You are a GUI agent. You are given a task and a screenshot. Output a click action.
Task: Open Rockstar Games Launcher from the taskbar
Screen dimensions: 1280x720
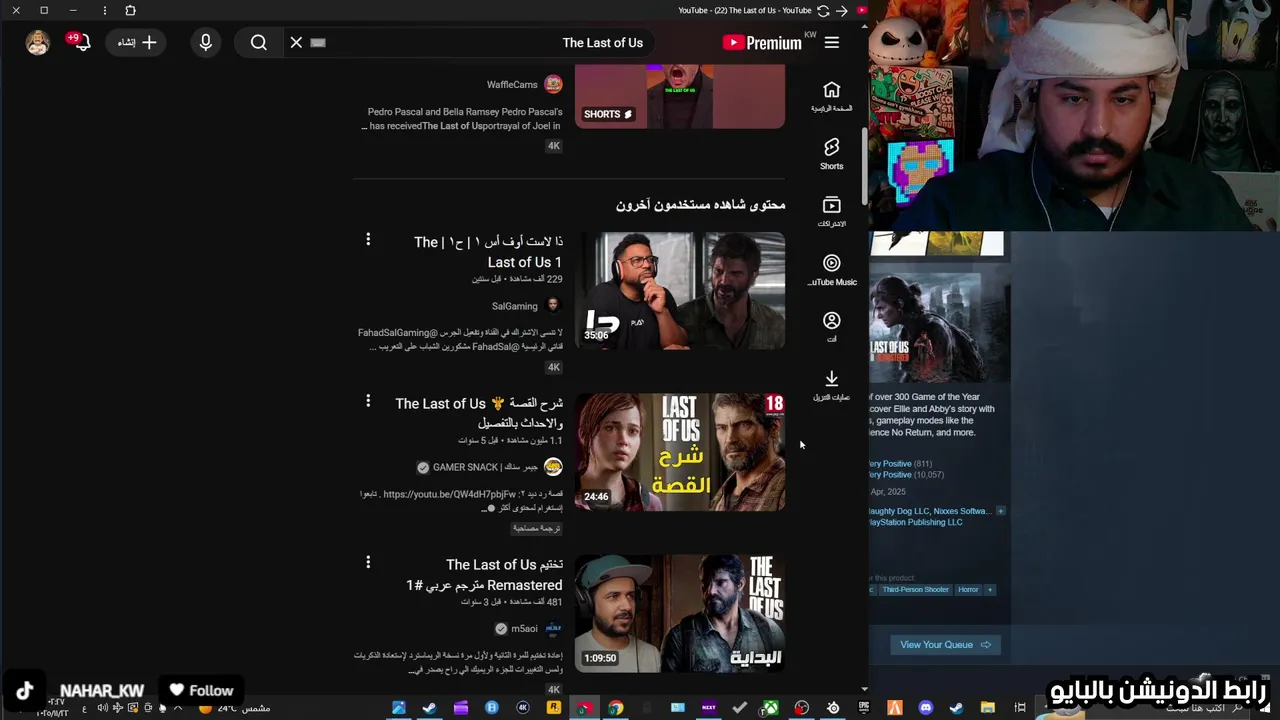coord(553,708)
